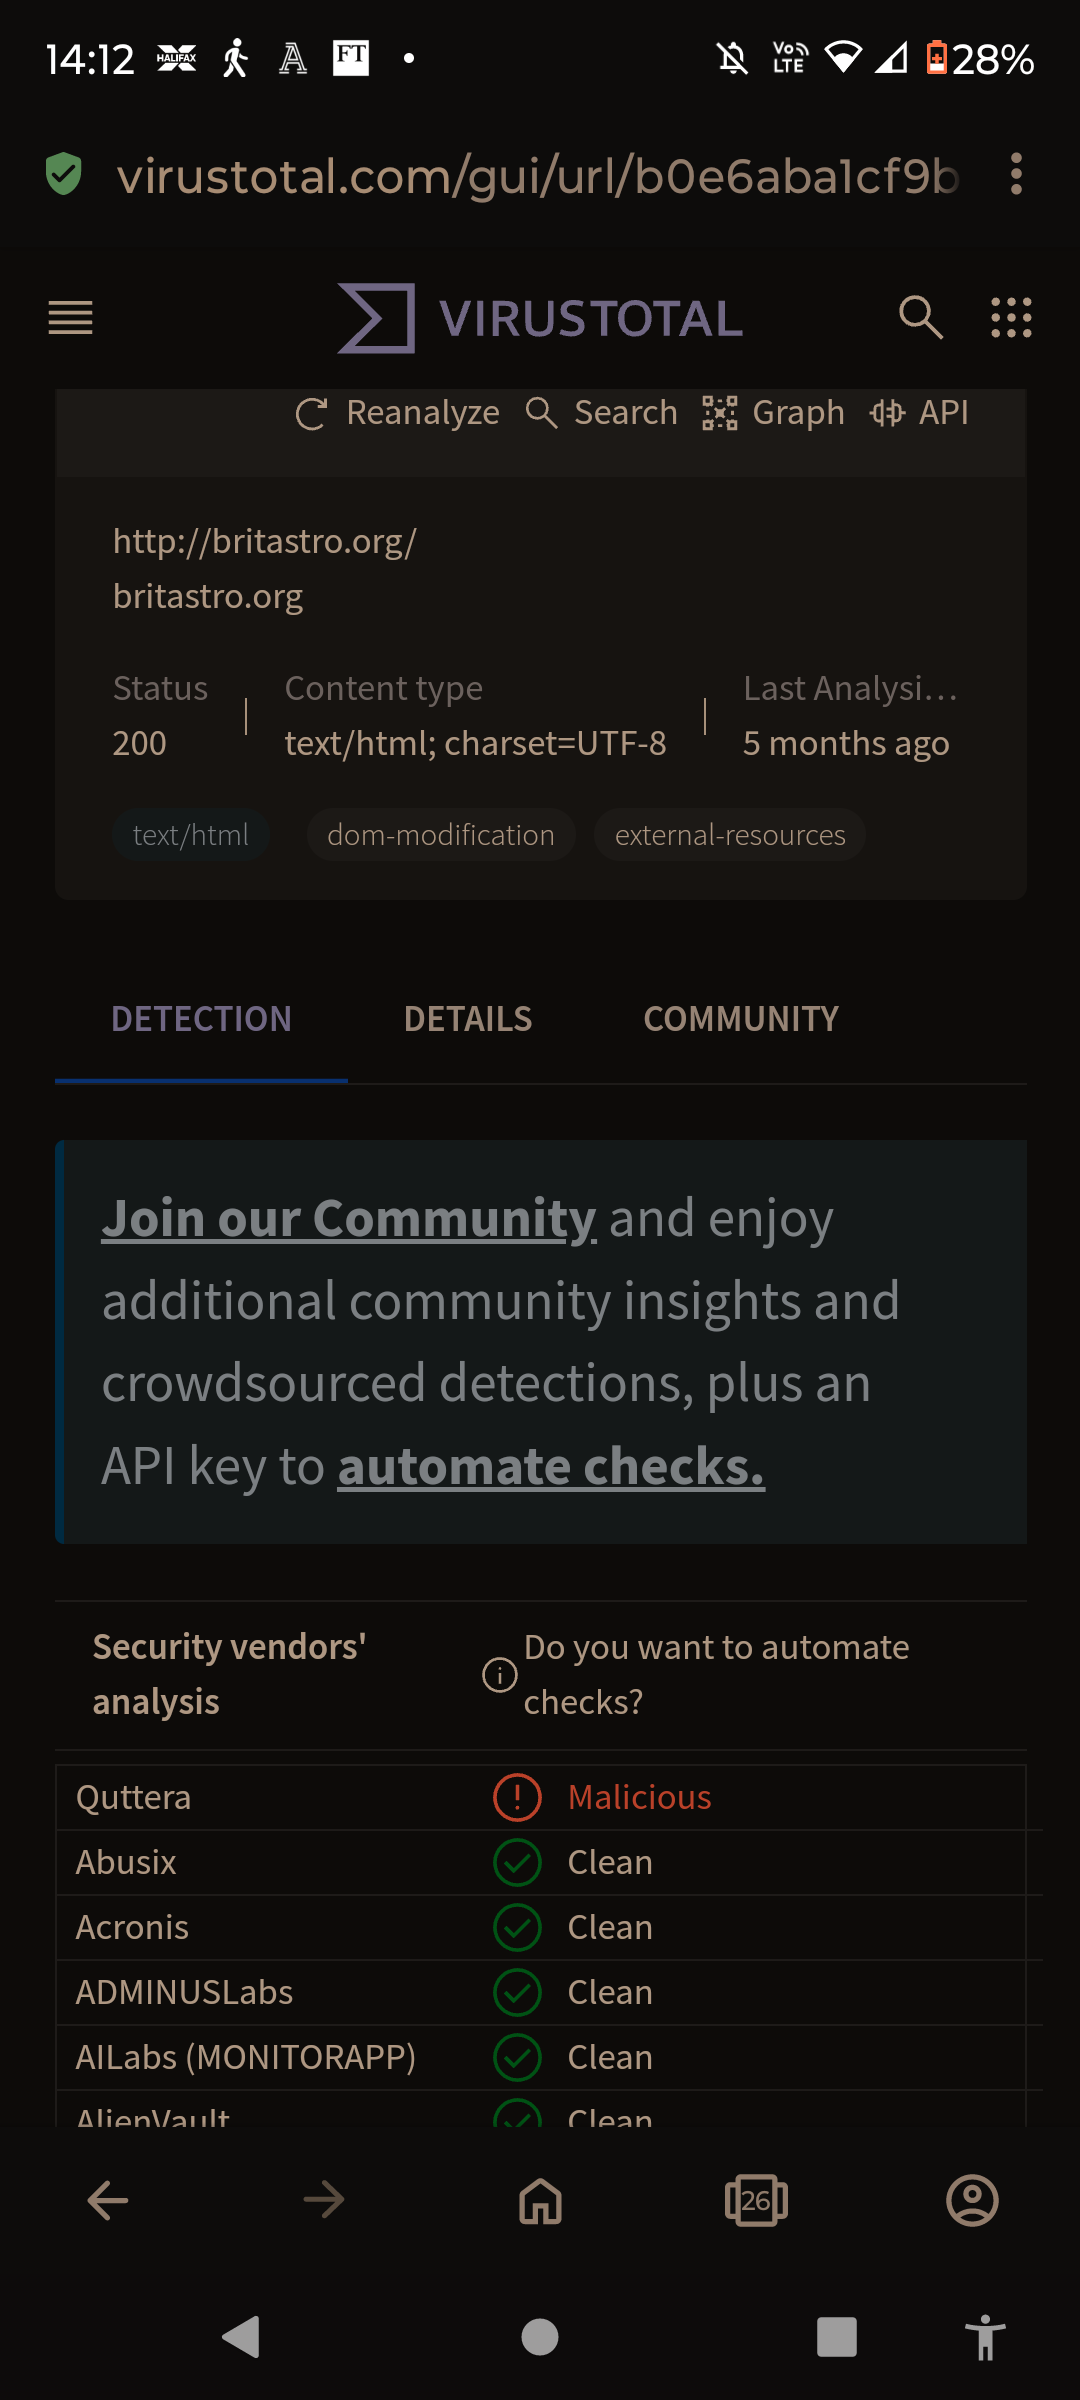Image resolution: width=1080 pixels, height=2400 pixels.
Task: Tap the Android recents square button
Action: (x=837, y=2337)
